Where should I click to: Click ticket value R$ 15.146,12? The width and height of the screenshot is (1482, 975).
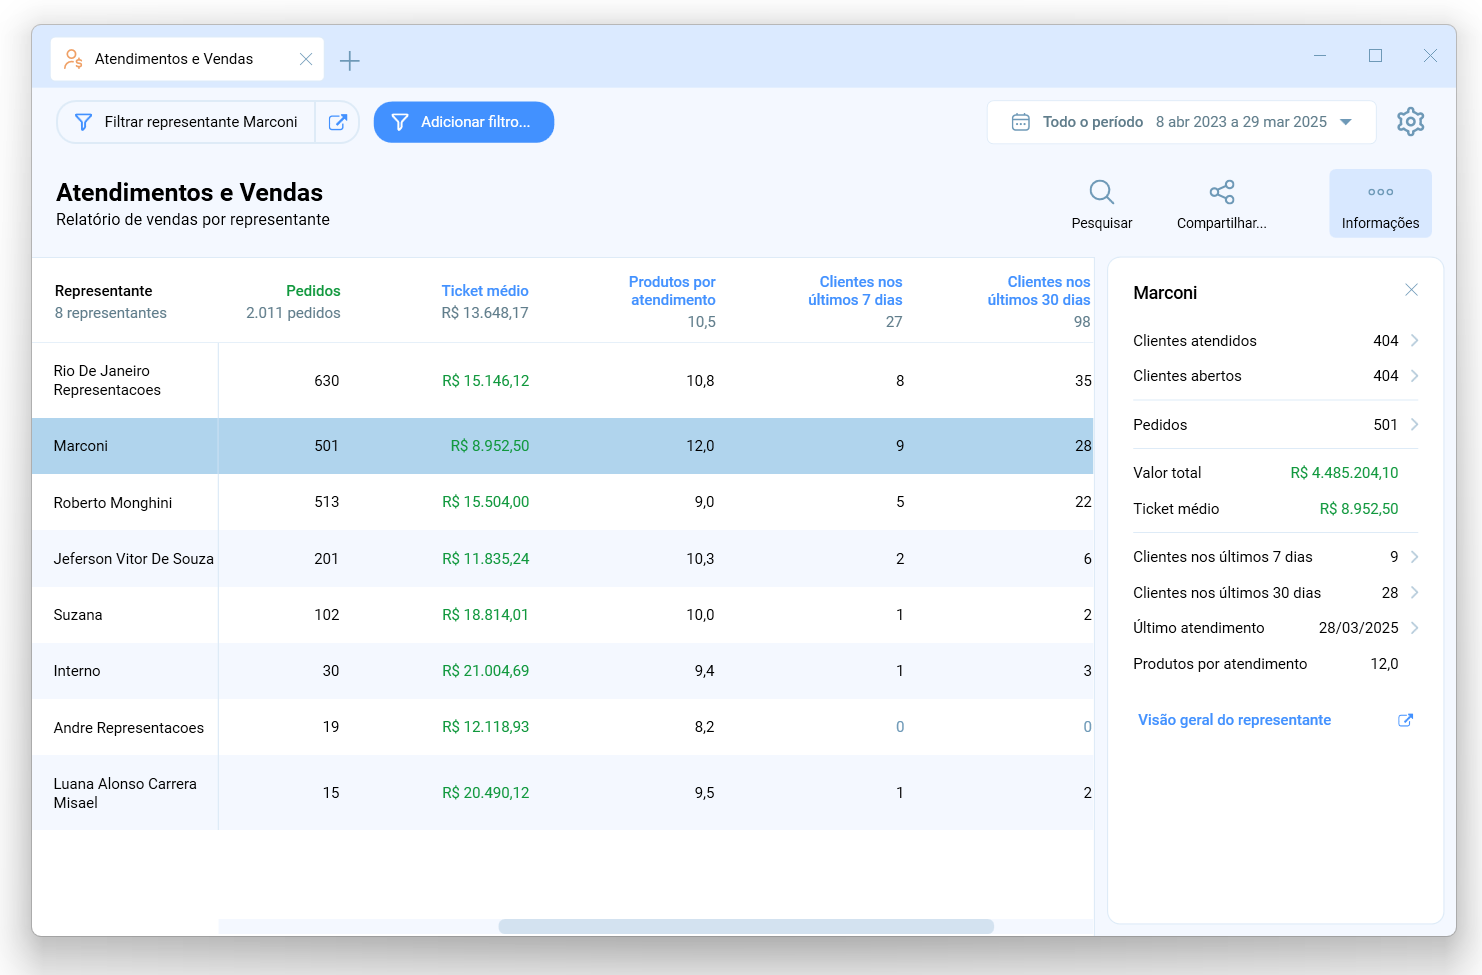(x=486, y=381)
